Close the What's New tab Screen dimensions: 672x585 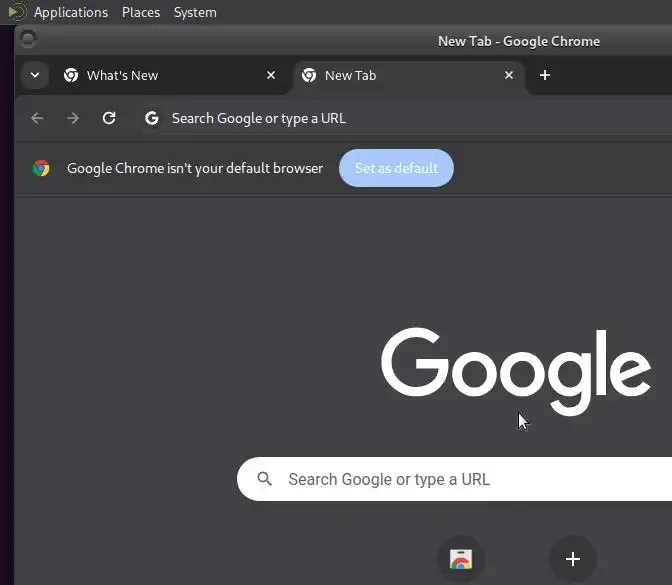pyautogui.click(x=271, y=75)
